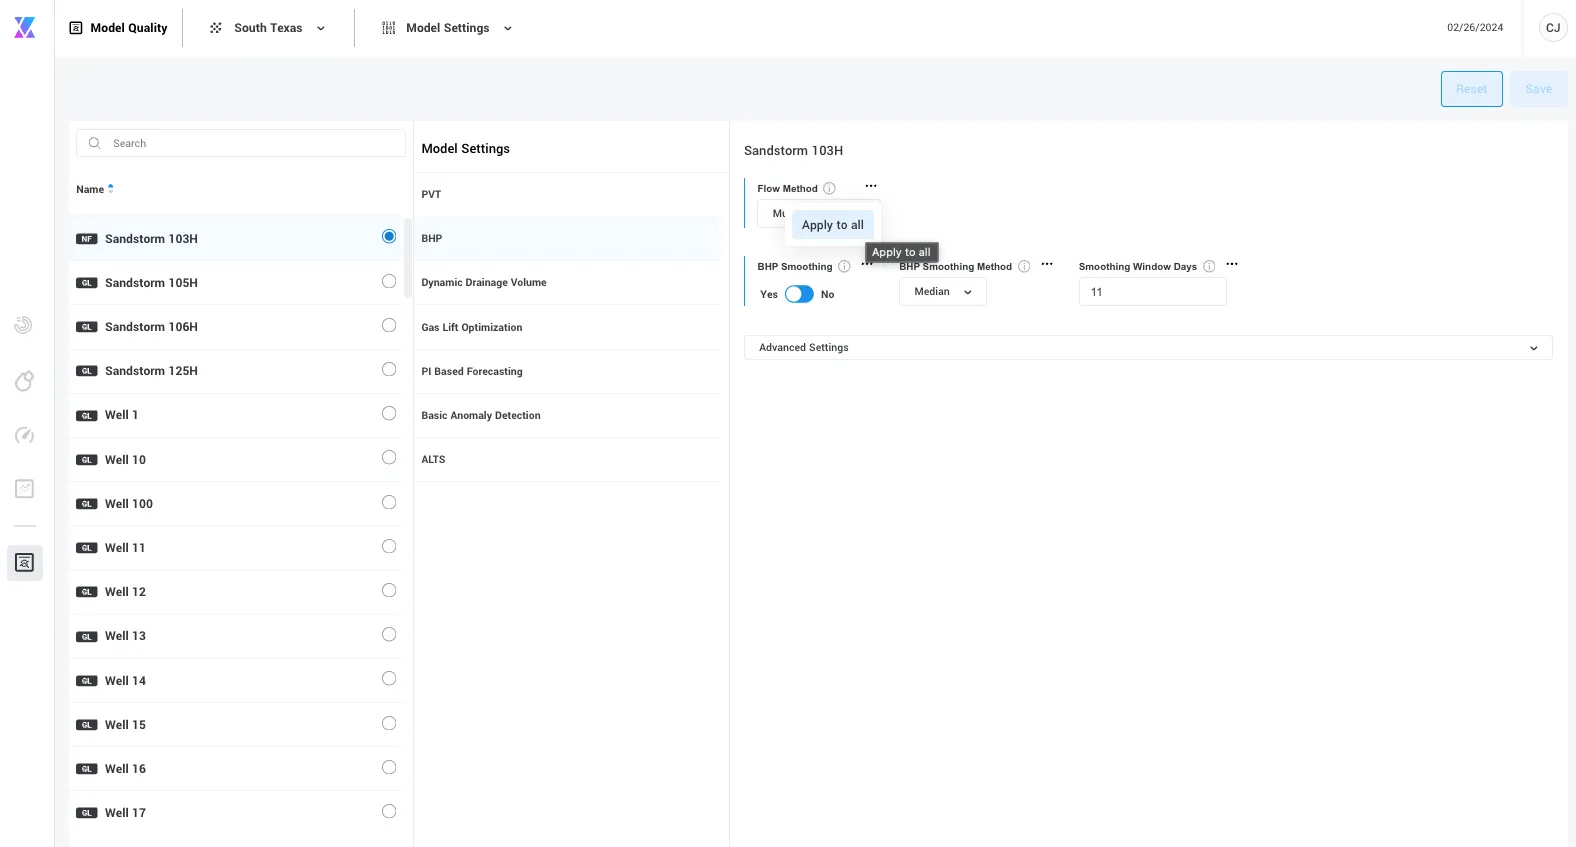1576x847 pixels.
Task: Open Smoothing Window Days three-dots menu
Action: 1232,264
